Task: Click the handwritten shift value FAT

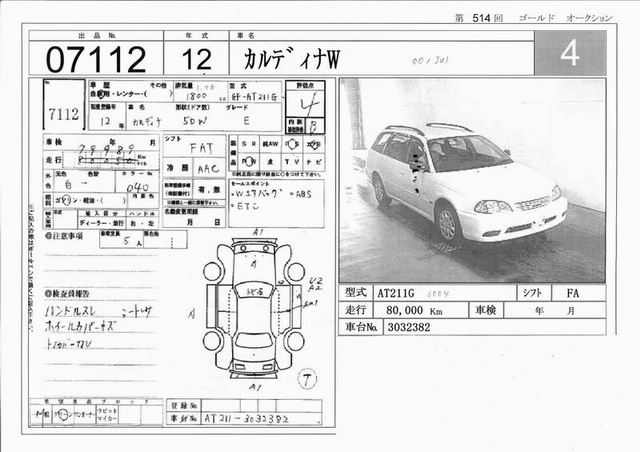Action: pyautogui.click(x=201, y=148)
